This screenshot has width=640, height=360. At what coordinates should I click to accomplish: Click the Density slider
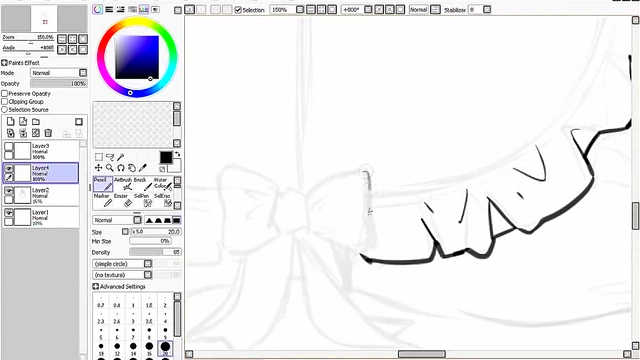[x=155, y=252]
